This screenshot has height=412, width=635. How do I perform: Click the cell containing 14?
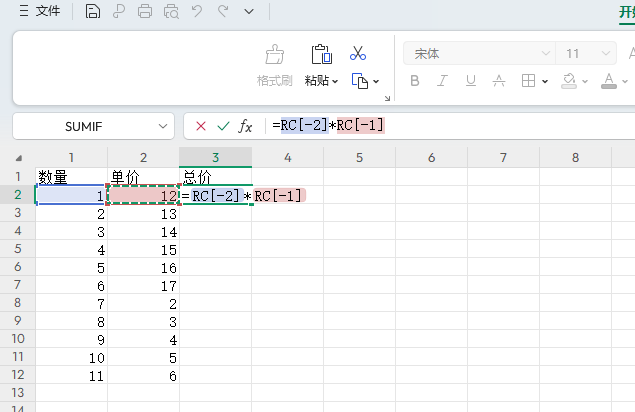pos(143,231)
